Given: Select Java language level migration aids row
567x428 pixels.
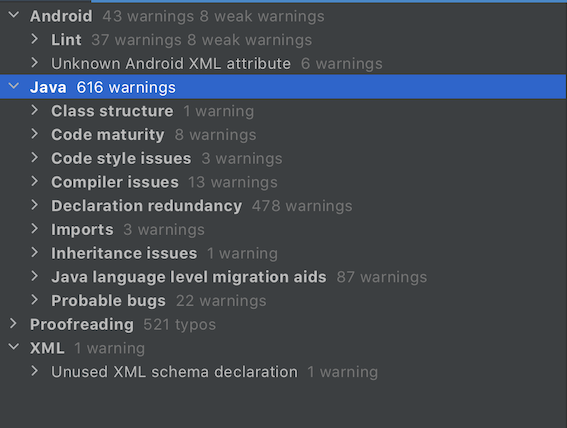Looking at the screenshot, I should pos(284,277).
